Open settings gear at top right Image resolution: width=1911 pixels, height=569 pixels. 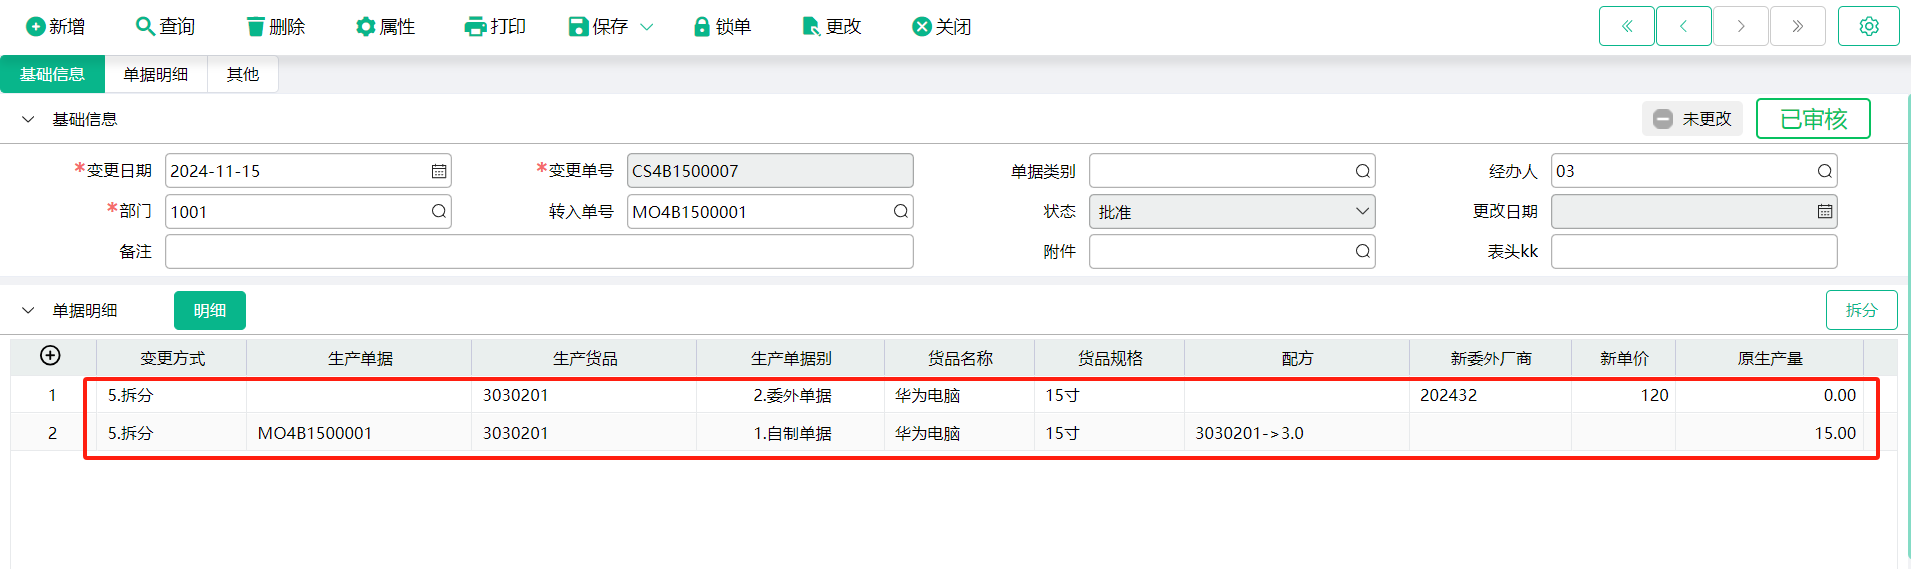[x=1868, y=26]
